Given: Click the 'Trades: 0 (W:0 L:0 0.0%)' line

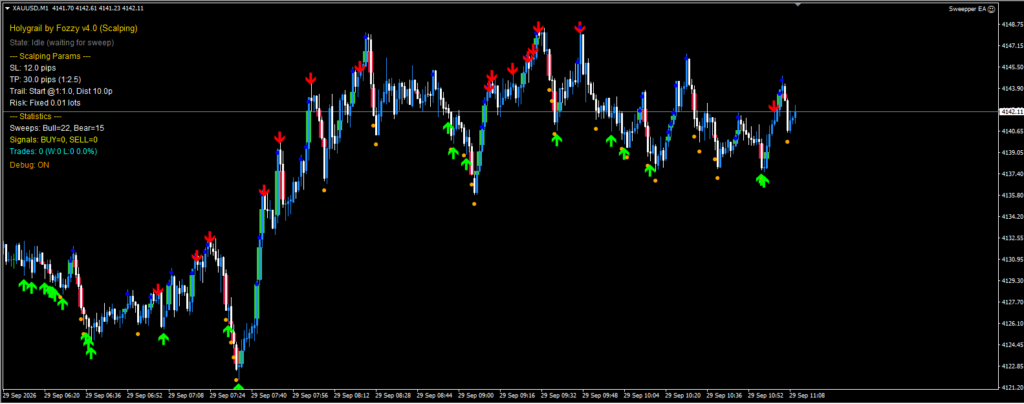Looking at the screenshot, I should 54,151.
